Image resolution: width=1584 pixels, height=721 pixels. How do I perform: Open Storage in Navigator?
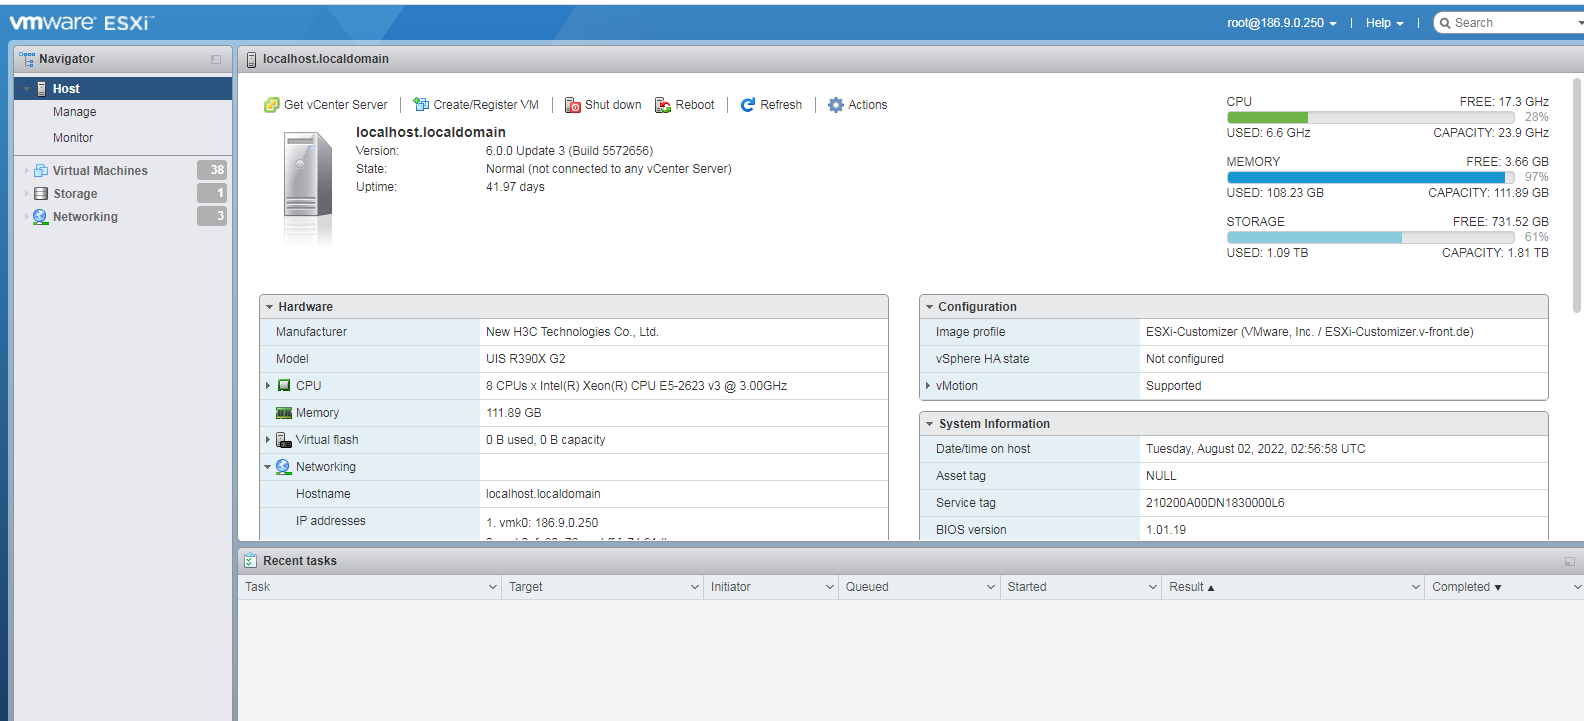click(75, 194)
